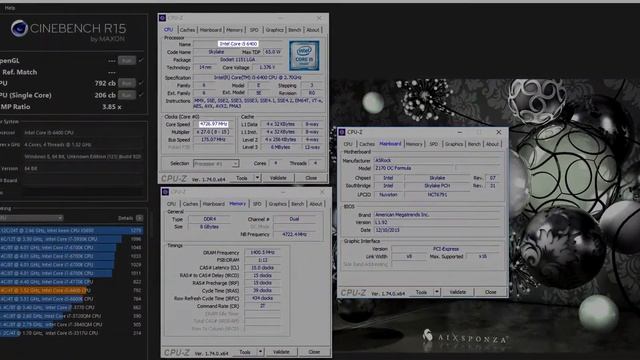This screenshot has width=640, height=360.
Task: Click the Core Speed value 4726.97 MHz
Action: 213,124
